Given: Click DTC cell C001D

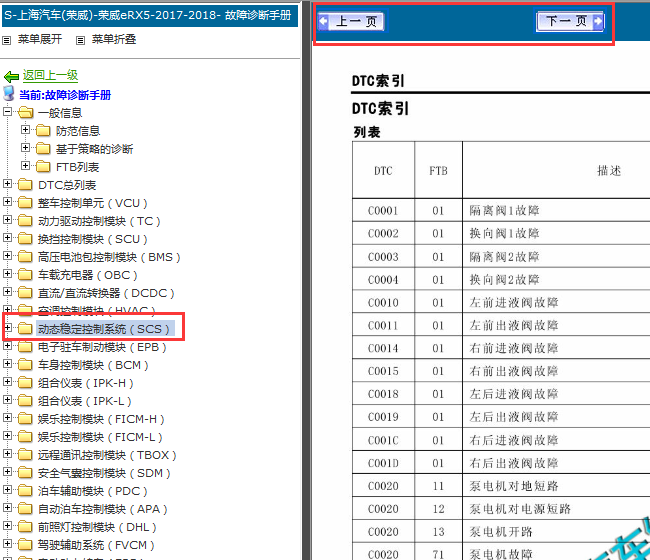Looking at the screenshot, I should (383, 463).
